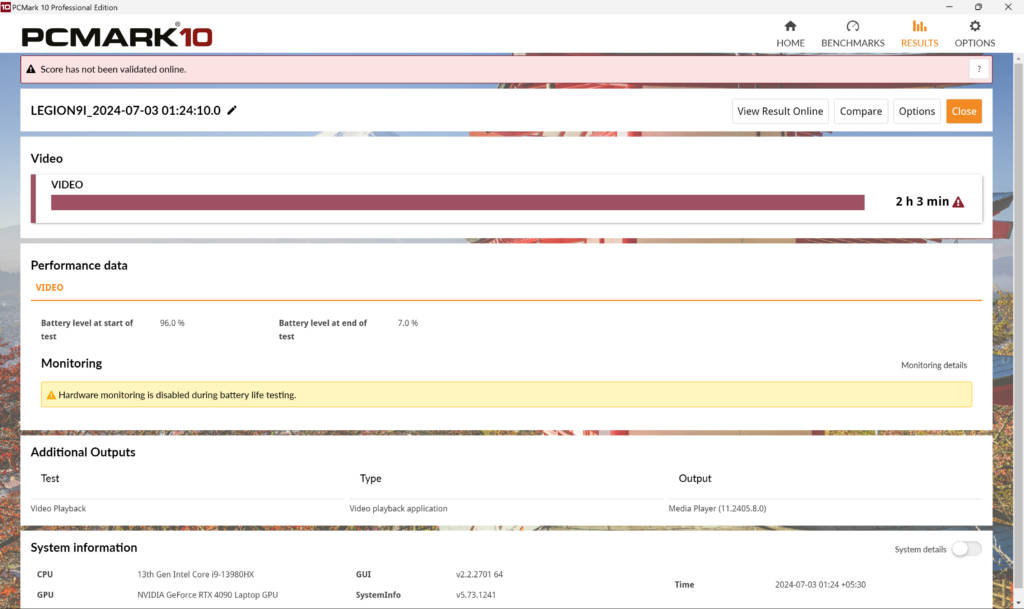Click View Result Online button
Image resolution: width=1024 pixels, height=609 pixels.
780,111
